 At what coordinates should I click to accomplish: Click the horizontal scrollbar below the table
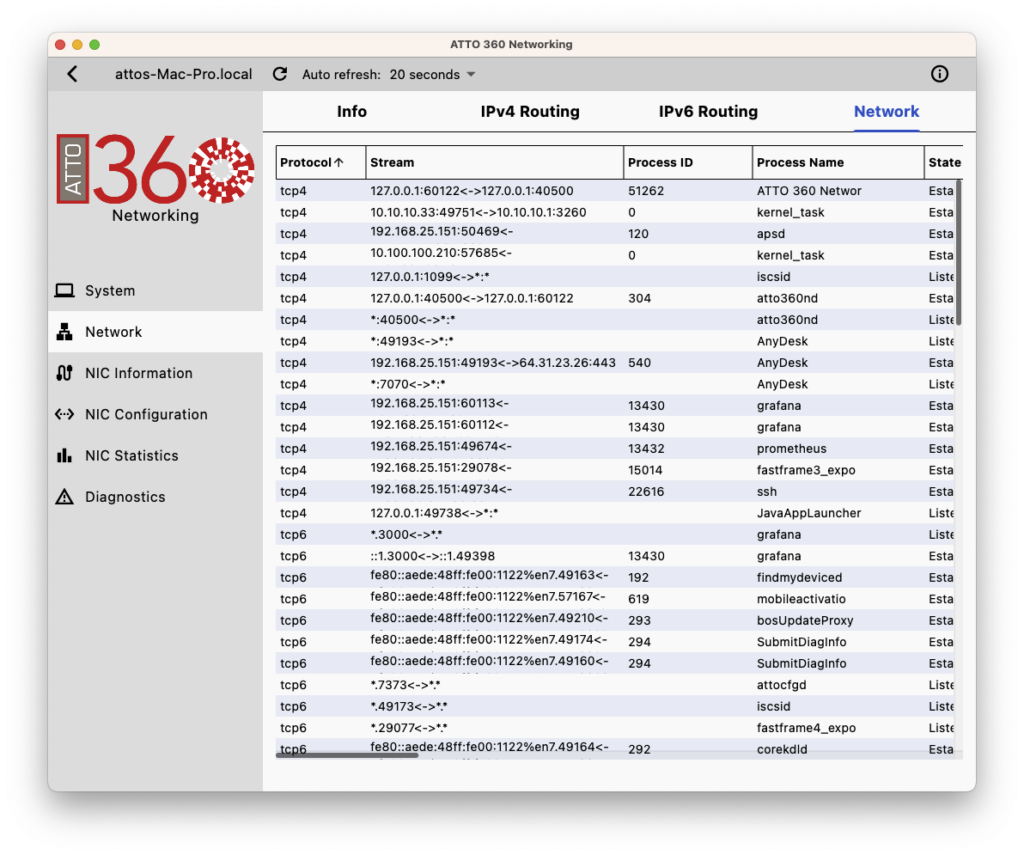pyautogui.click(x=347, y=755)
